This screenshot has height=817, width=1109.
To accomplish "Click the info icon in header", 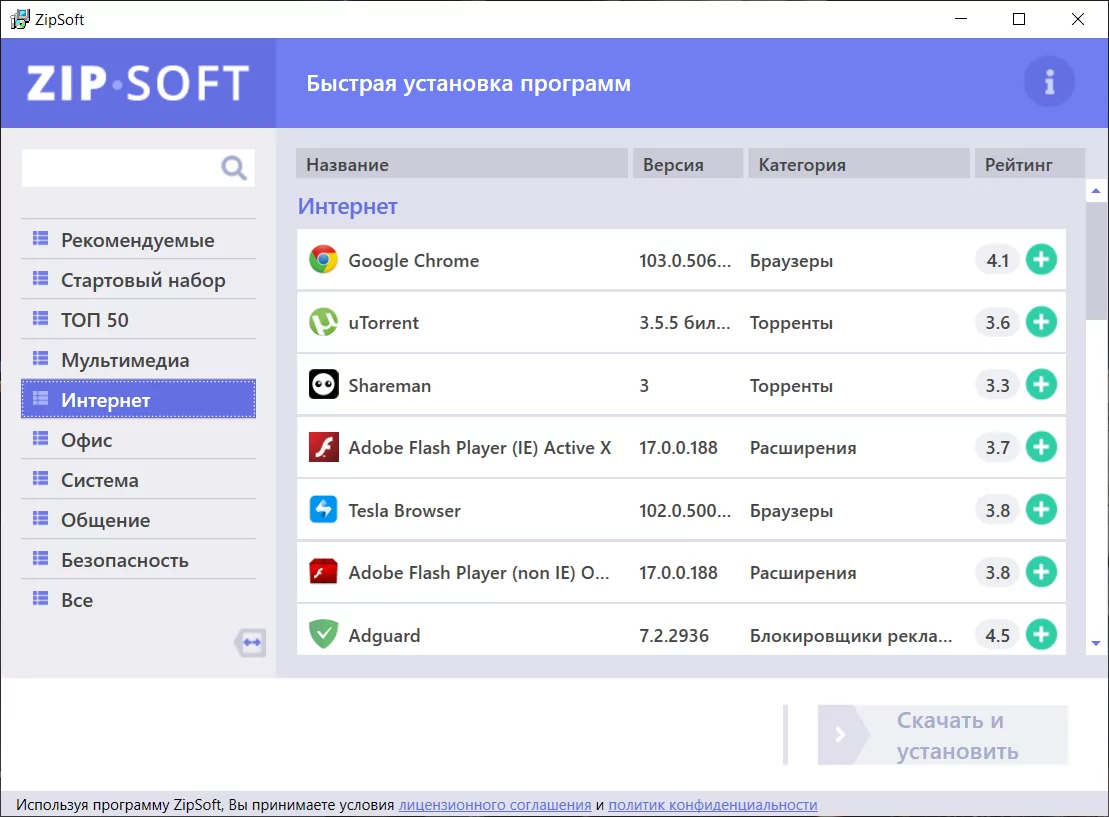I will click(x=1049, y=82).
